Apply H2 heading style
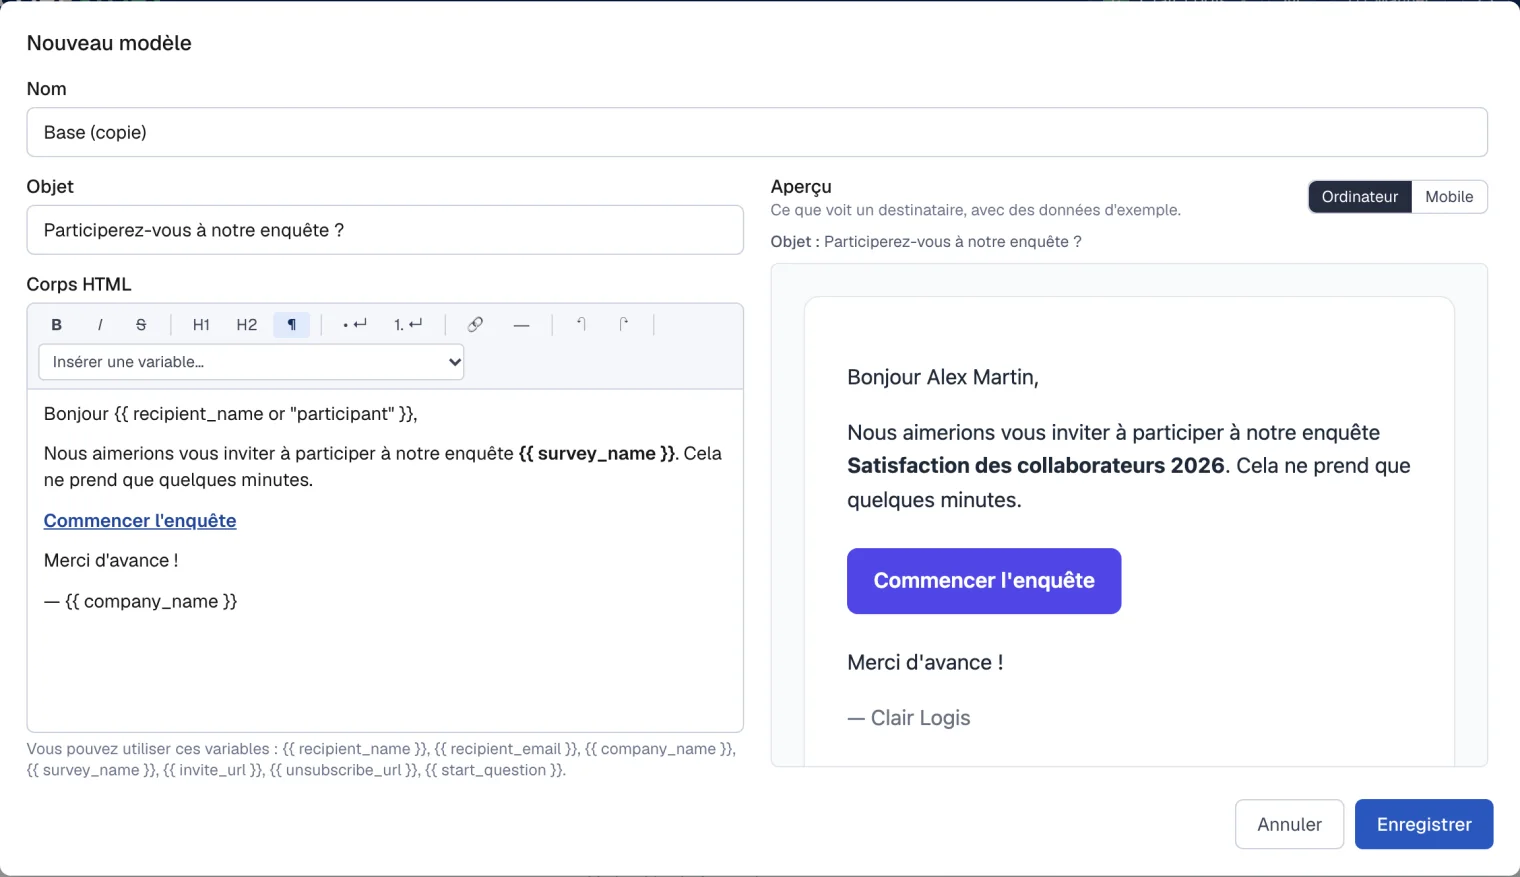 [x=247, y=325]
